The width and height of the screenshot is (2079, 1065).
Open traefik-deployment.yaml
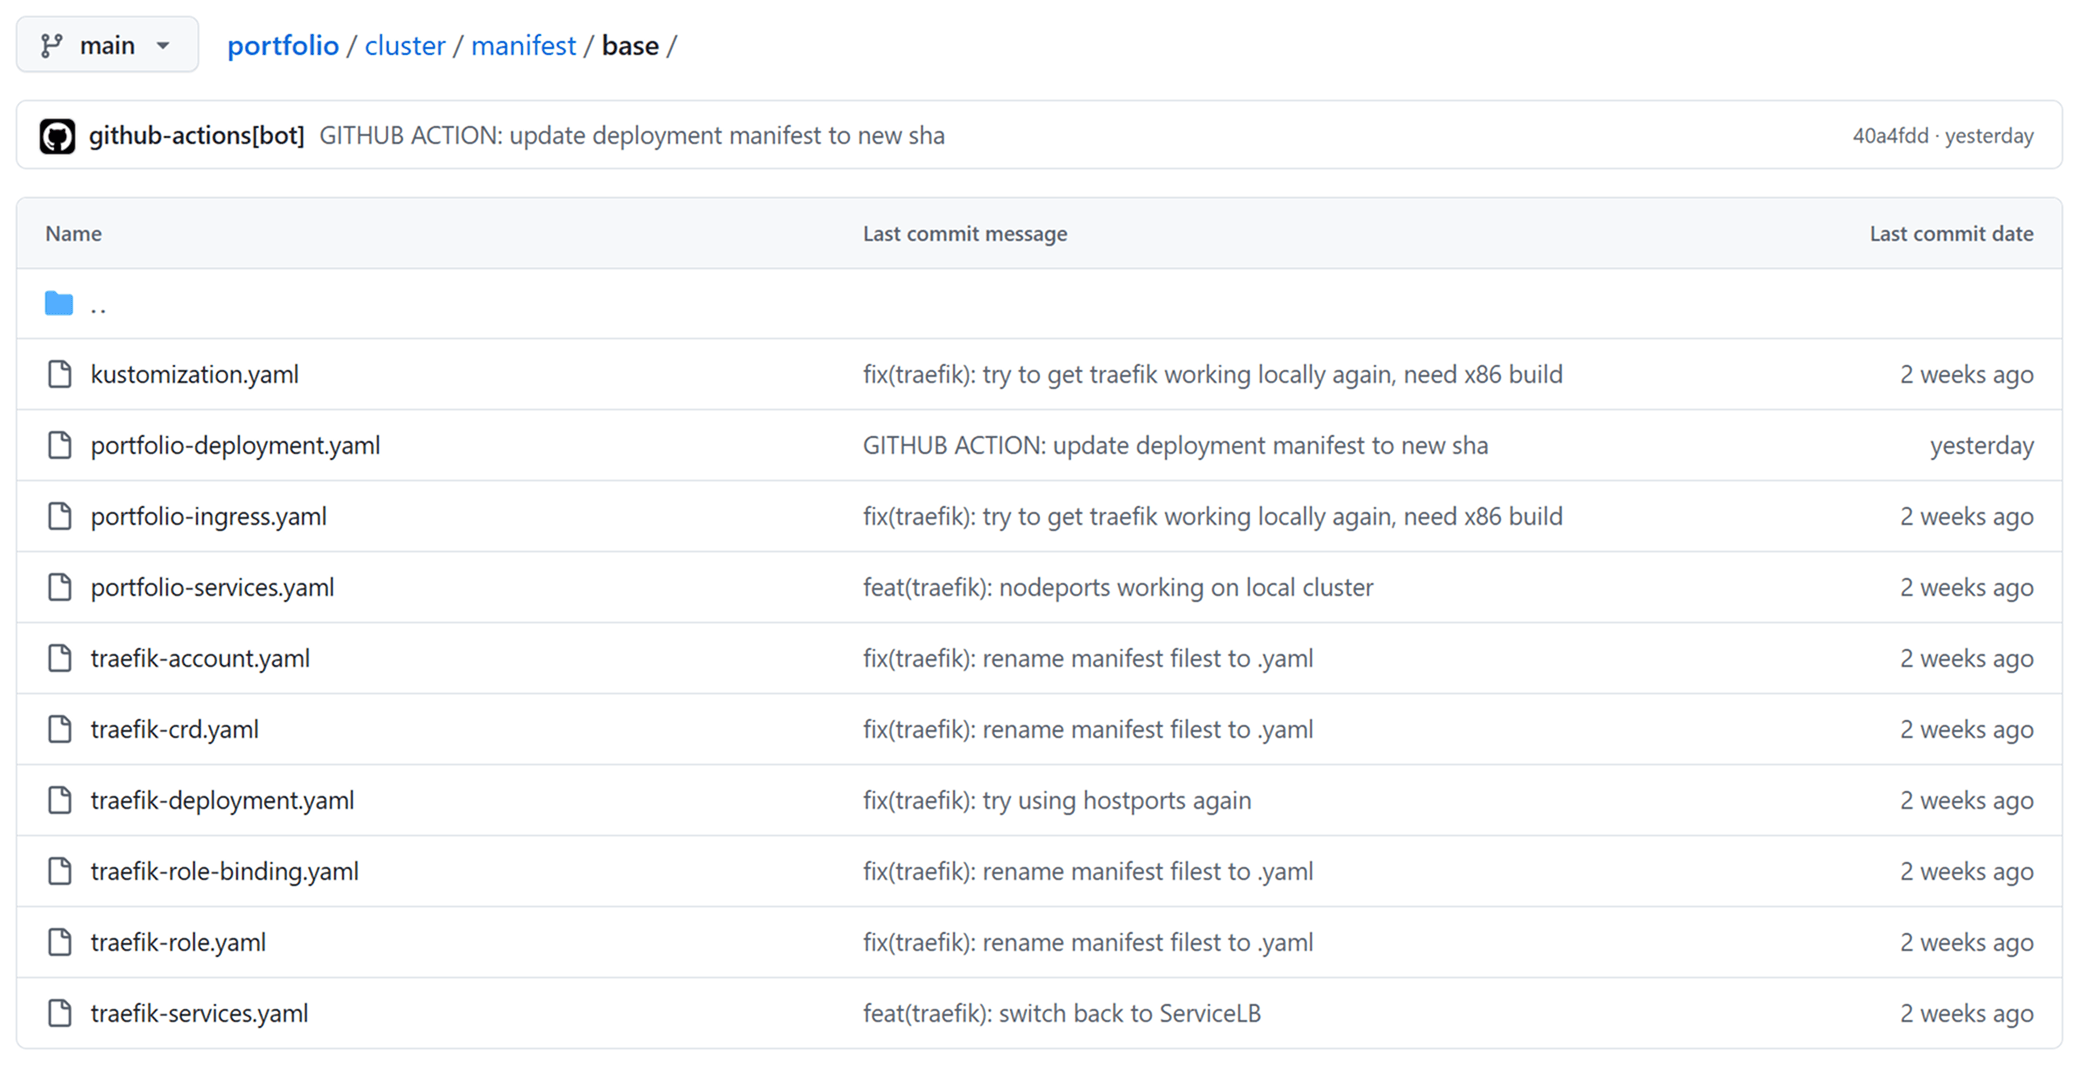222,800
